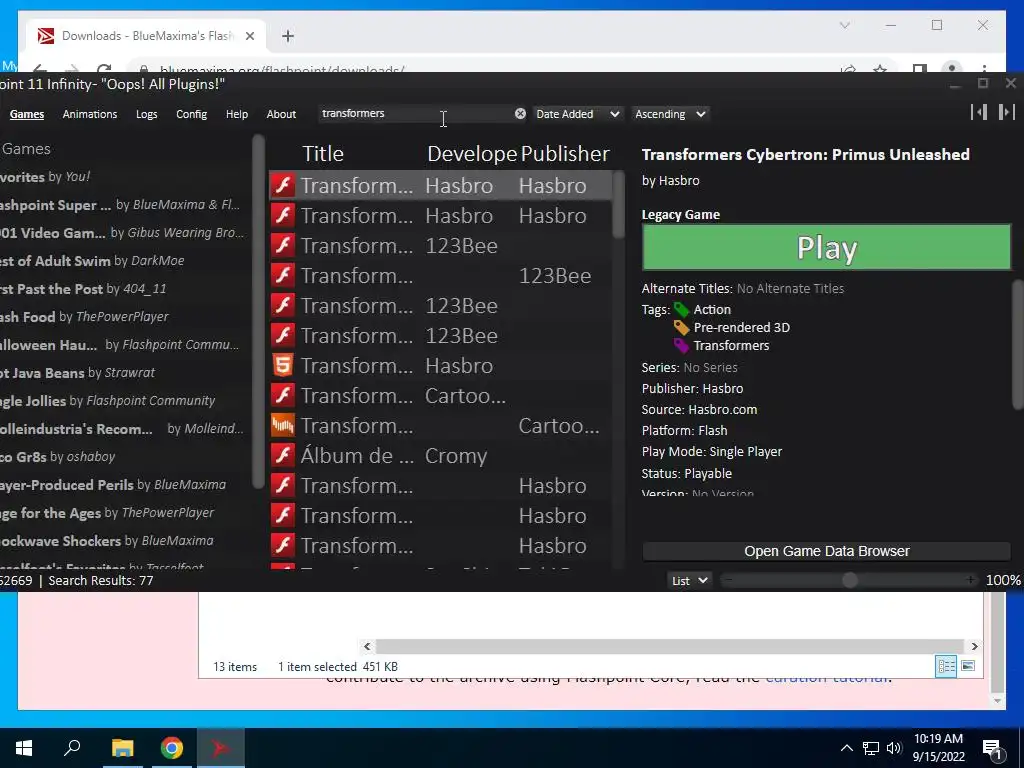The image size is (1024, 768).
Task: Open the Config tab
Action: click(x=191, y=114)
